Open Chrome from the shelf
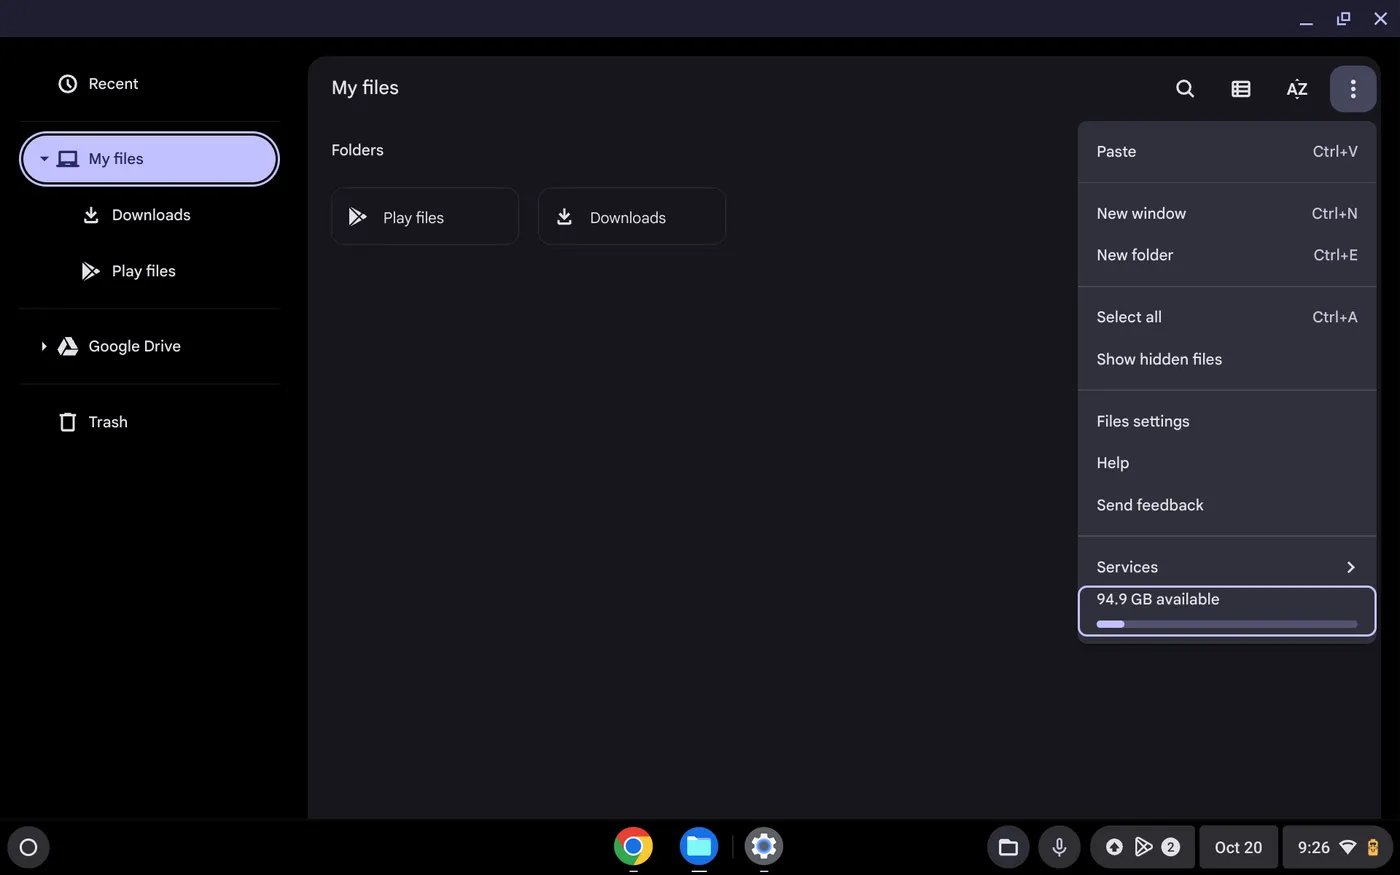This screenshot has width=1400, height=875. [633, 847]
